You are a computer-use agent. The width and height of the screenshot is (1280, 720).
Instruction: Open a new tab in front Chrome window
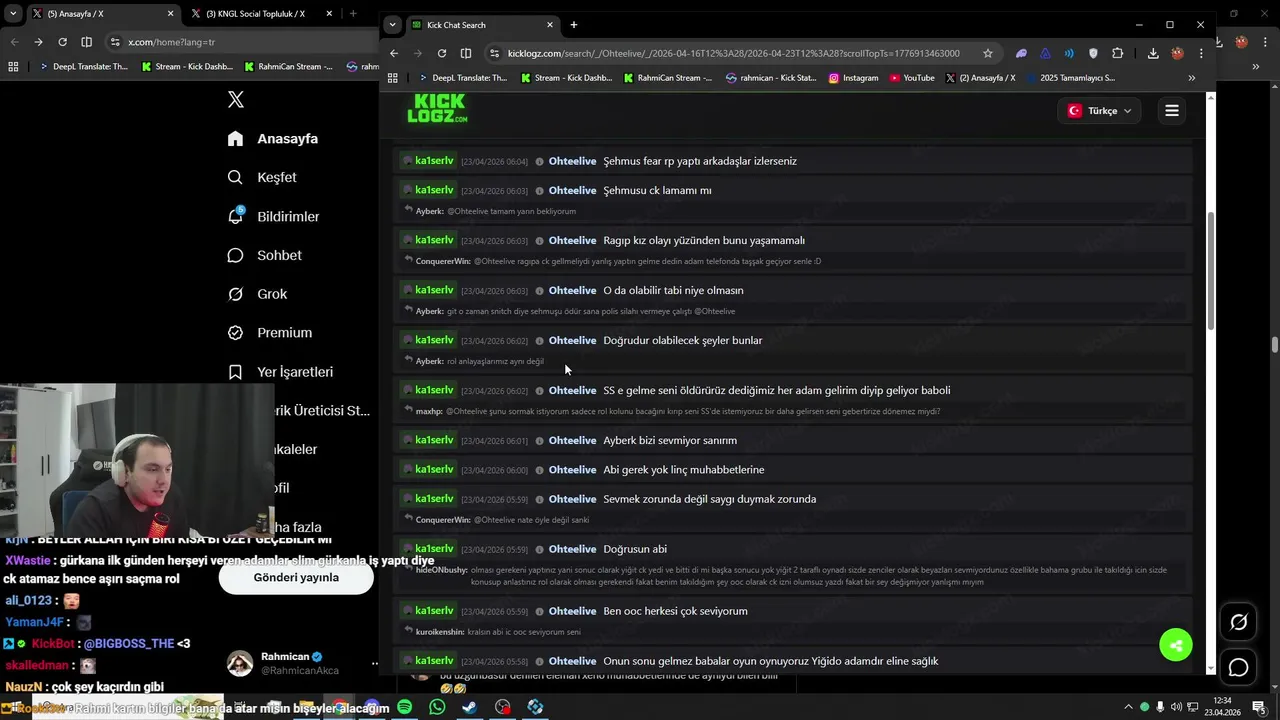click(574, 25)
